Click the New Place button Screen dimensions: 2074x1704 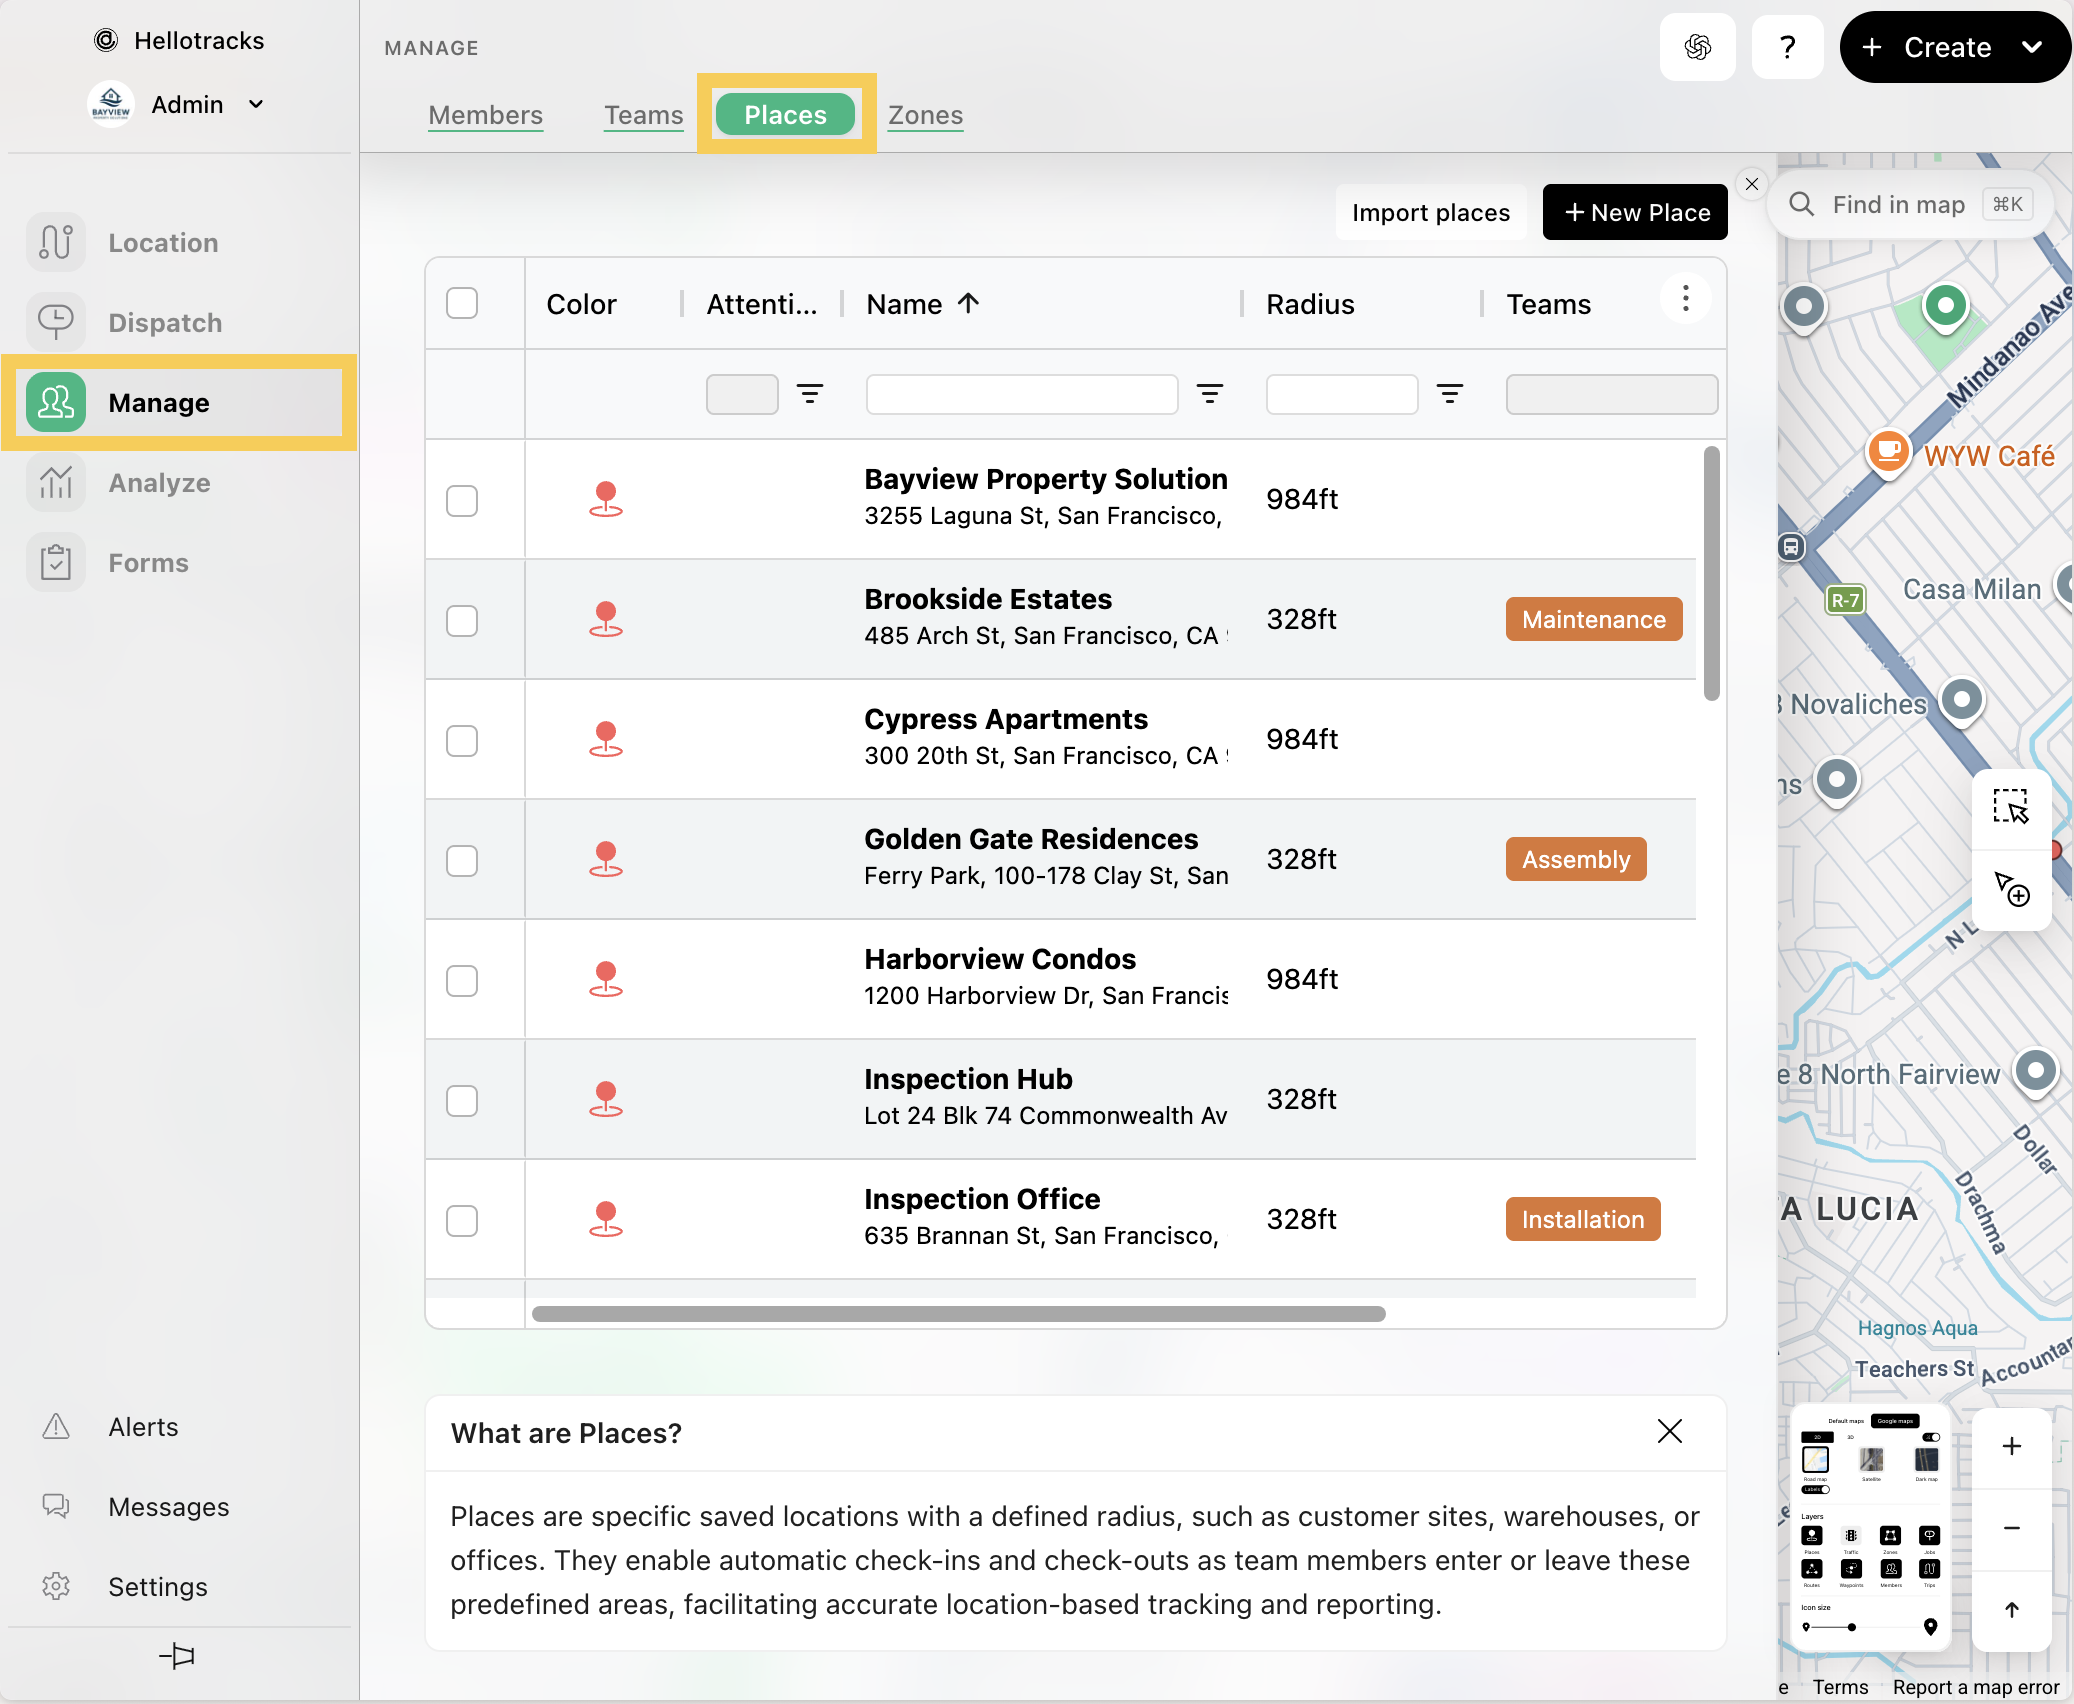click(x=1634, y=212)
